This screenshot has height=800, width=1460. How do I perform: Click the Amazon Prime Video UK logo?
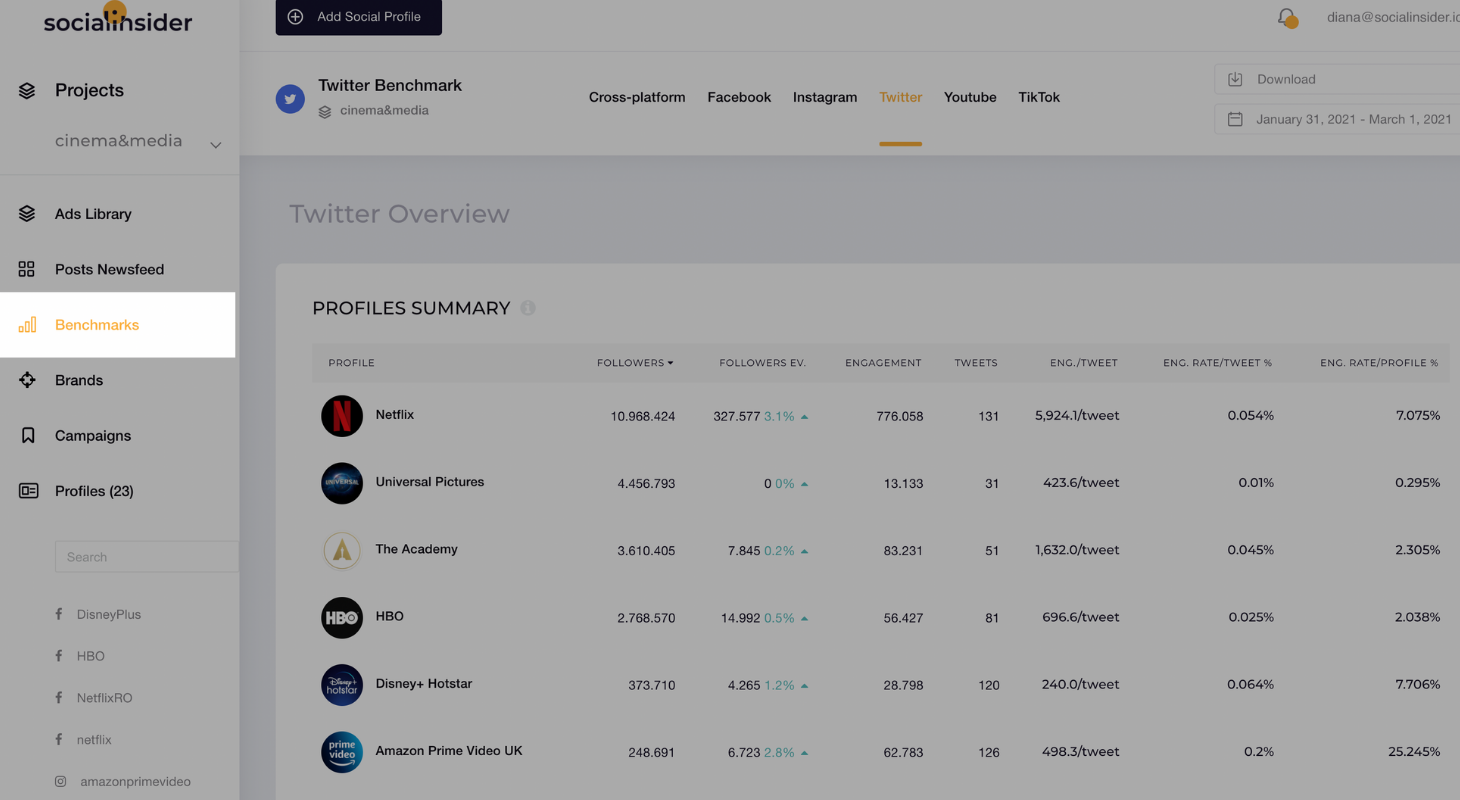342,752
